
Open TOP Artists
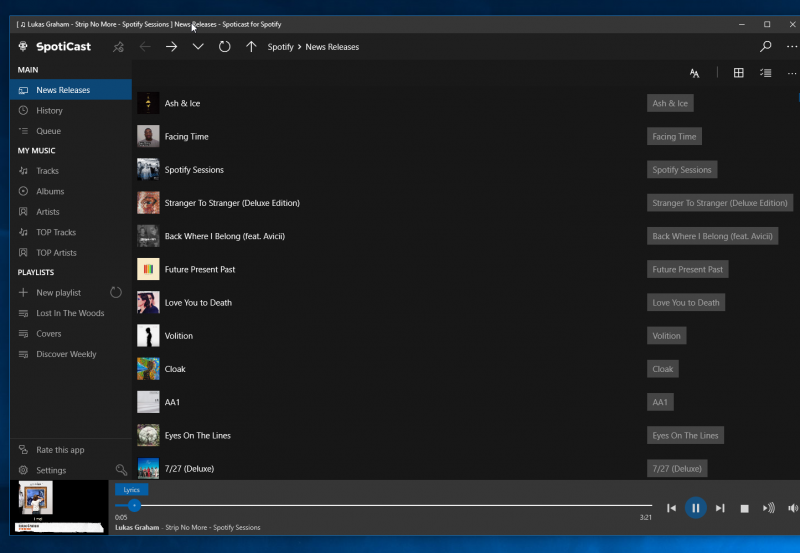[x=70, y=253]
